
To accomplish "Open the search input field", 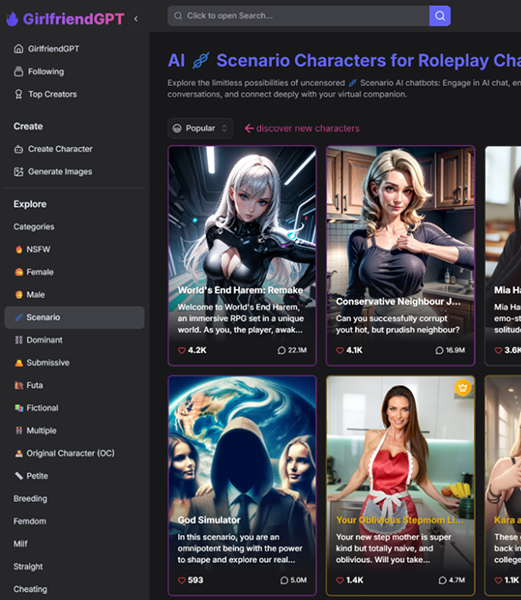I will 298,16.
